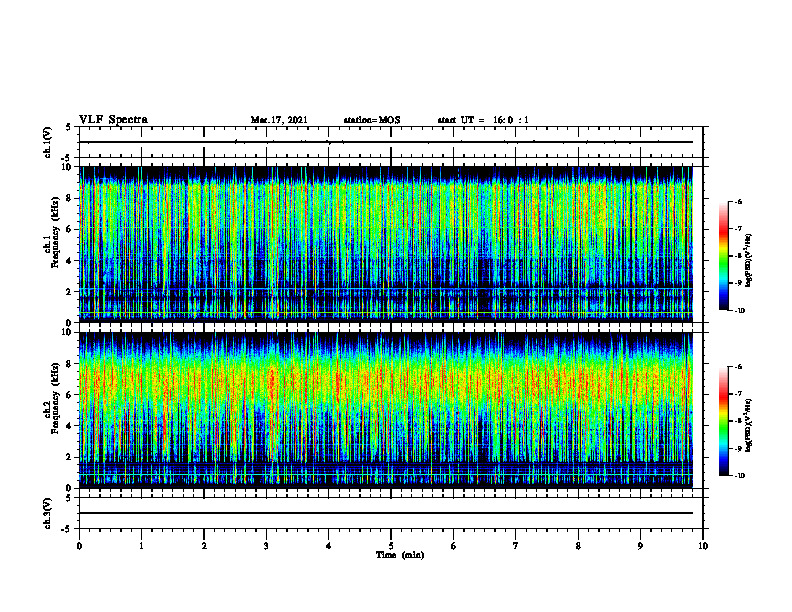Click the ch.2 spectrogram color scale bar
This screenshot has width=792, height=612.
723,421
